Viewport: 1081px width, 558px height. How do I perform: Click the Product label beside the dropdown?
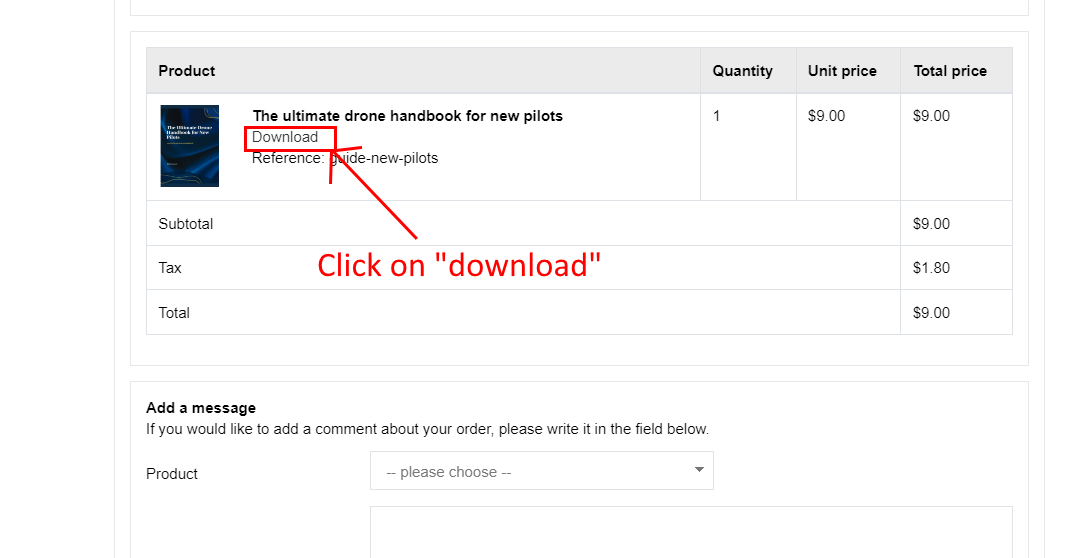click(172, 474)
